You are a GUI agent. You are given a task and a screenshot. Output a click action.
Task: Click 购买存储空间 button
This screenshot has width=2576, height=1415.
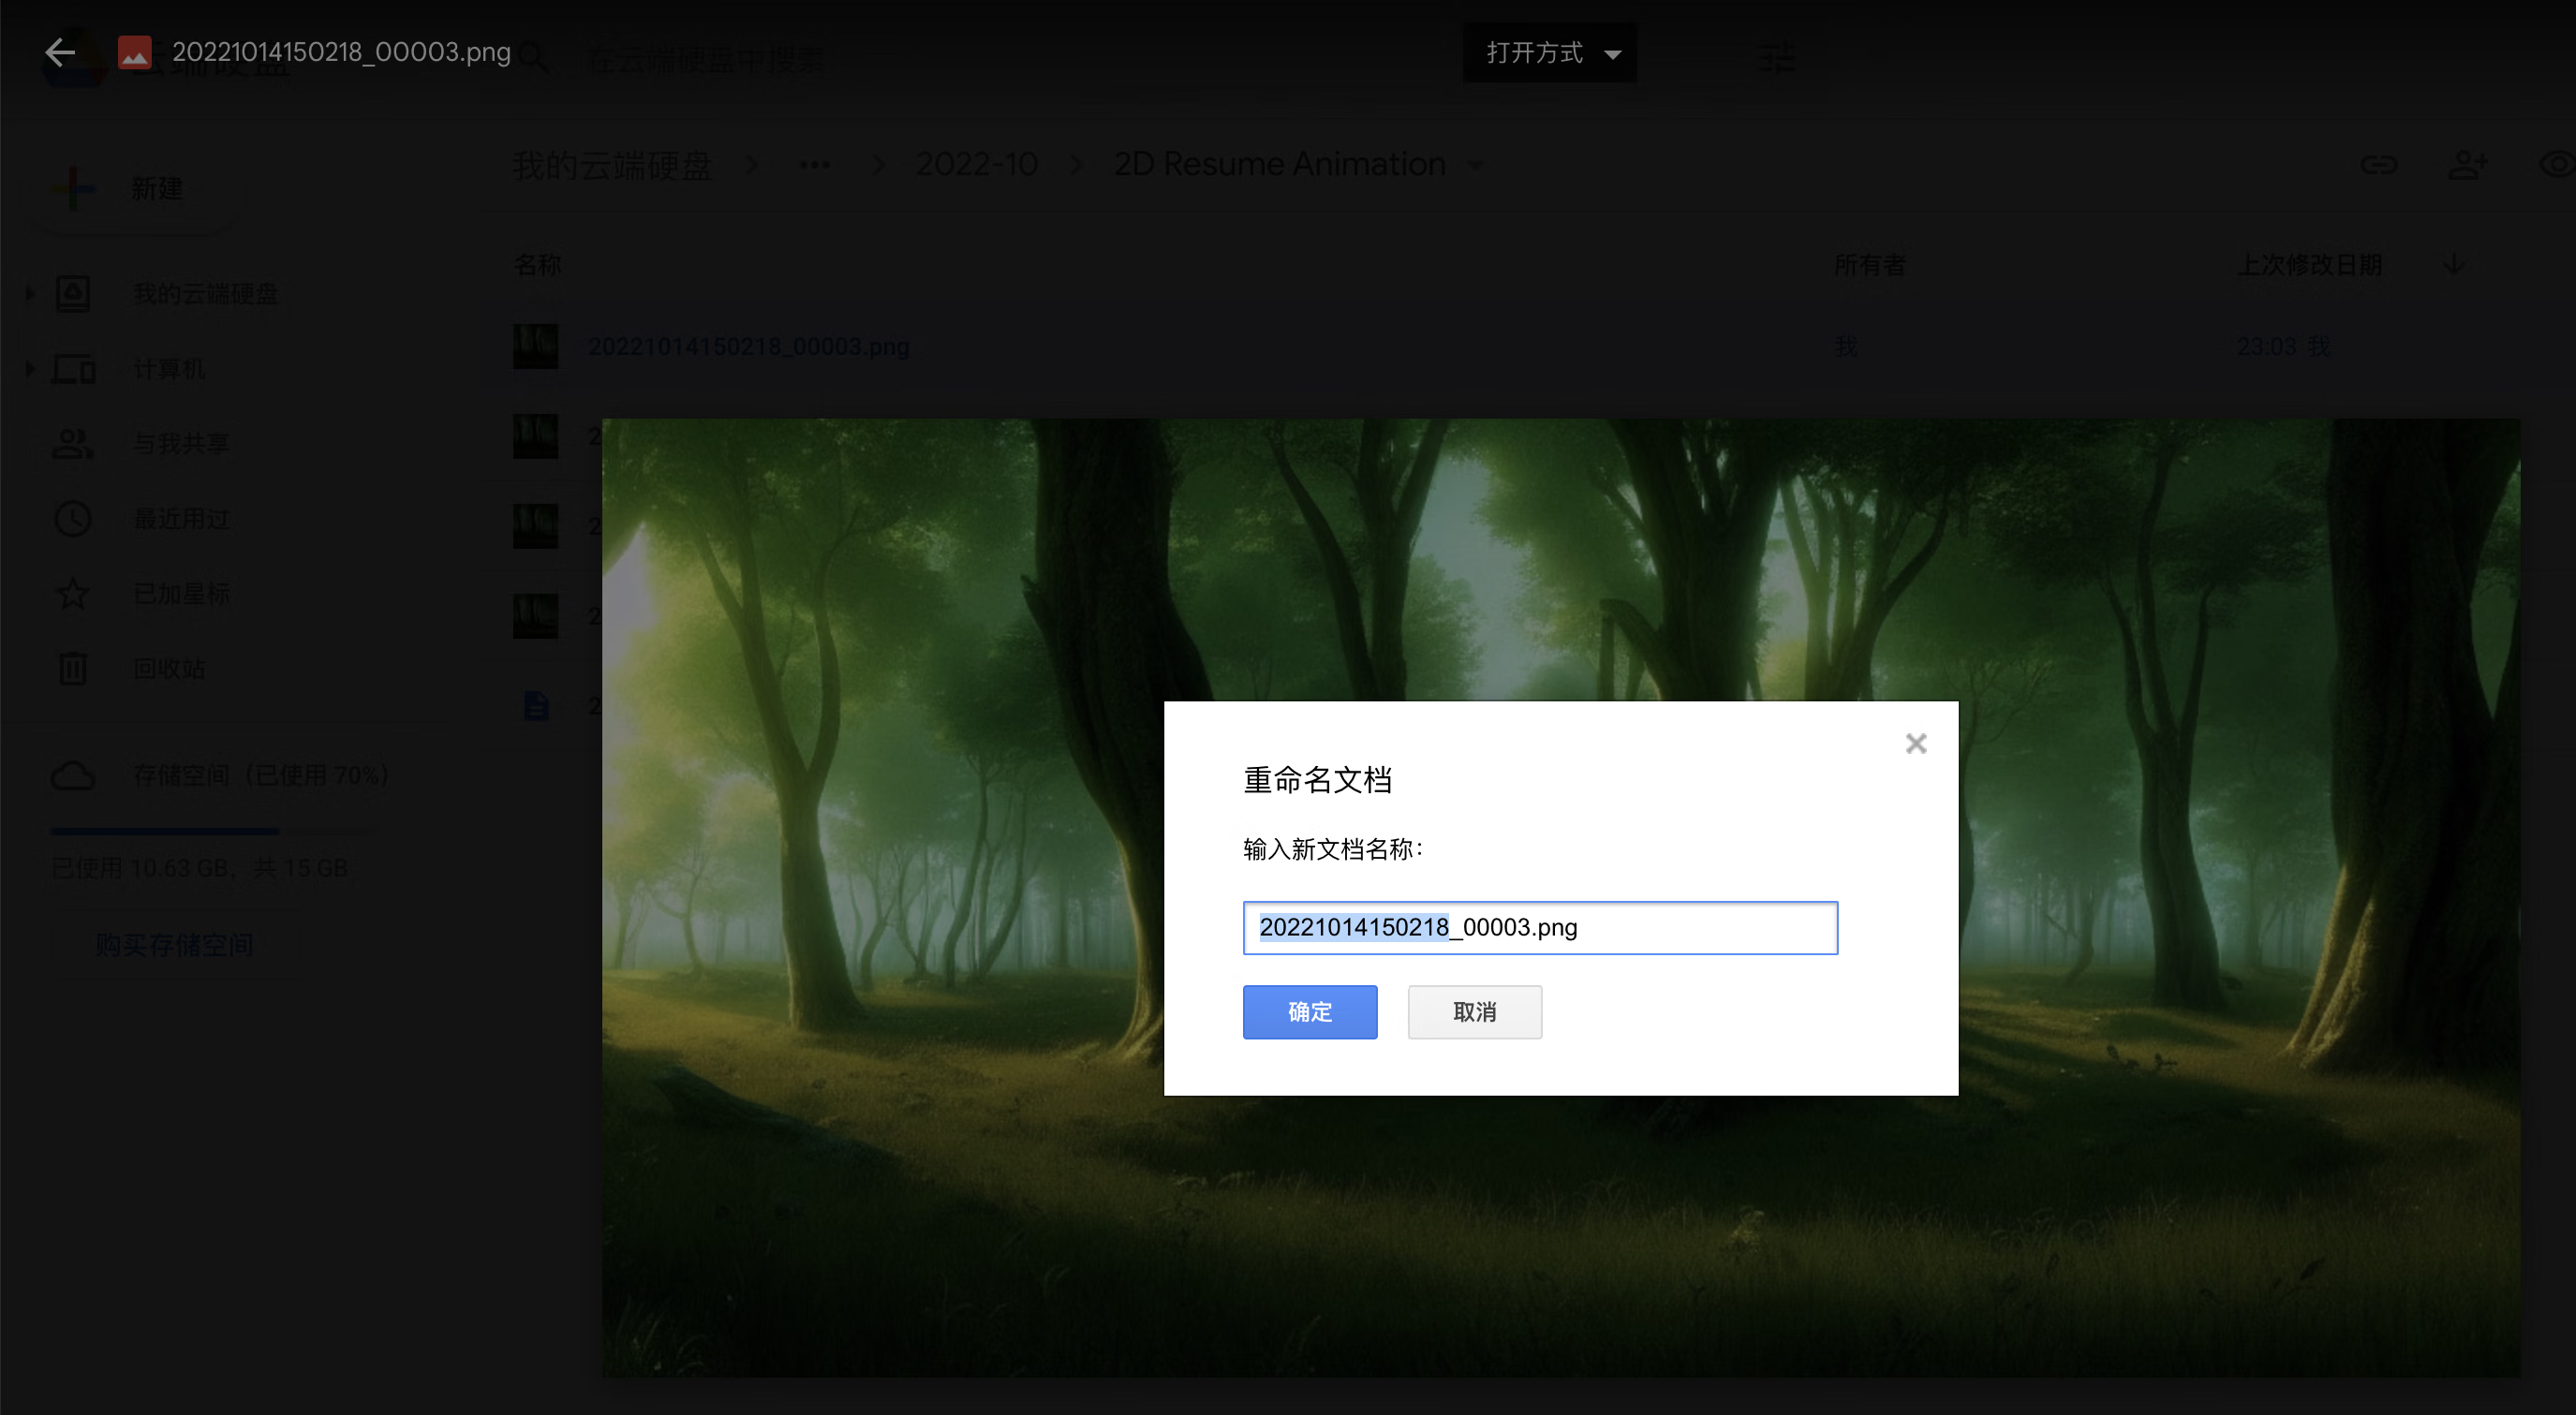175,945
